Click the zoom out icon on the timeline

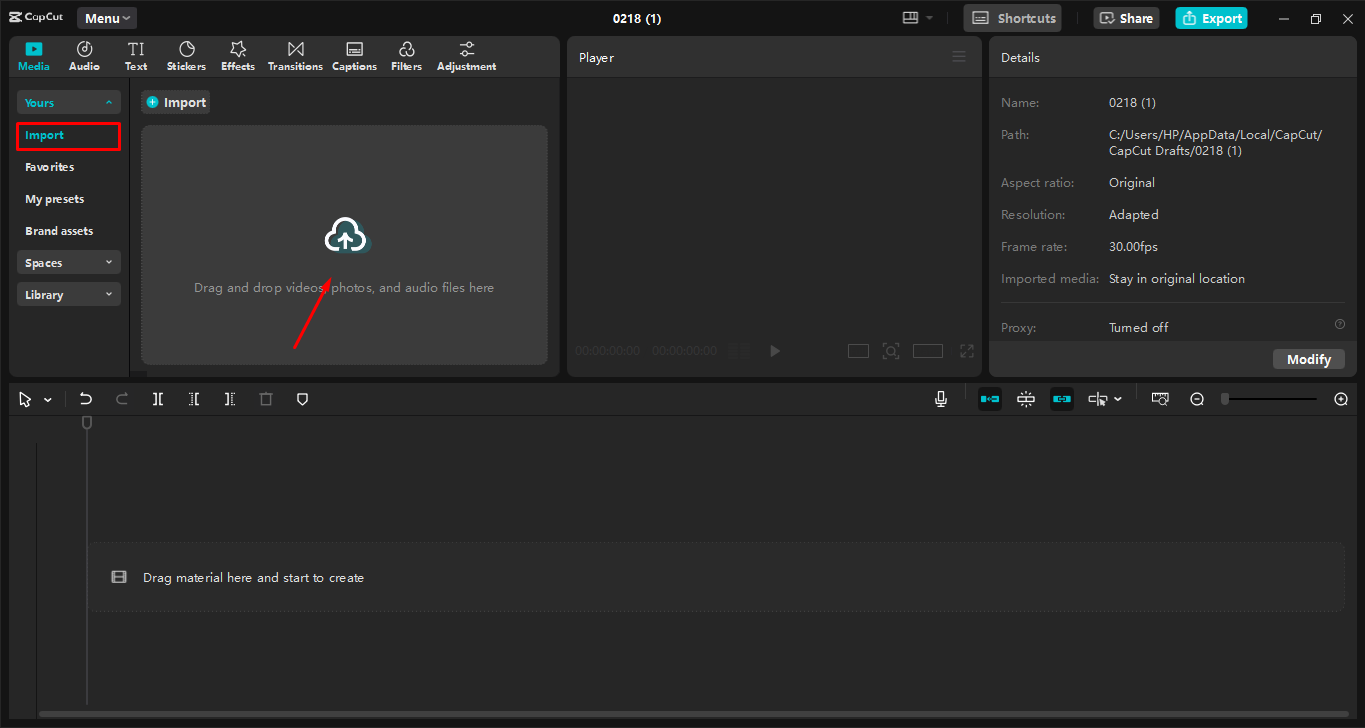(x=1197, y=398)
